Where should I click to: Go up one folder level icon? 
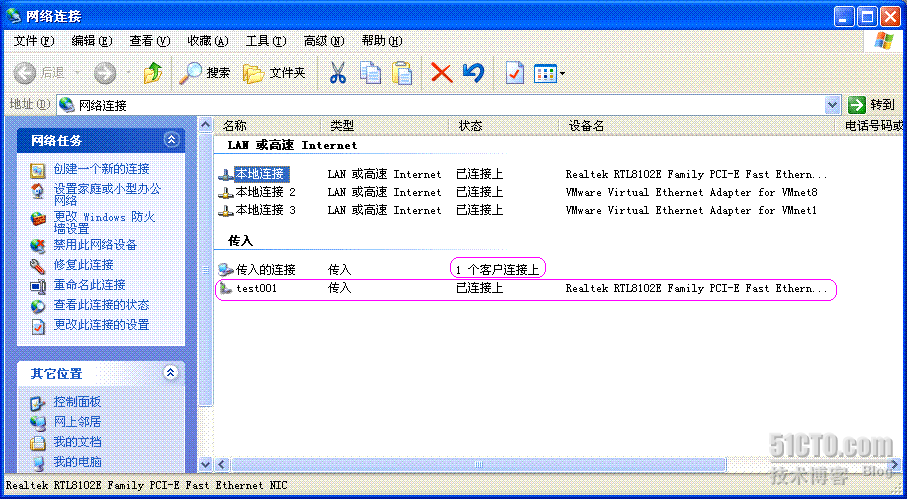pos(153,73)
